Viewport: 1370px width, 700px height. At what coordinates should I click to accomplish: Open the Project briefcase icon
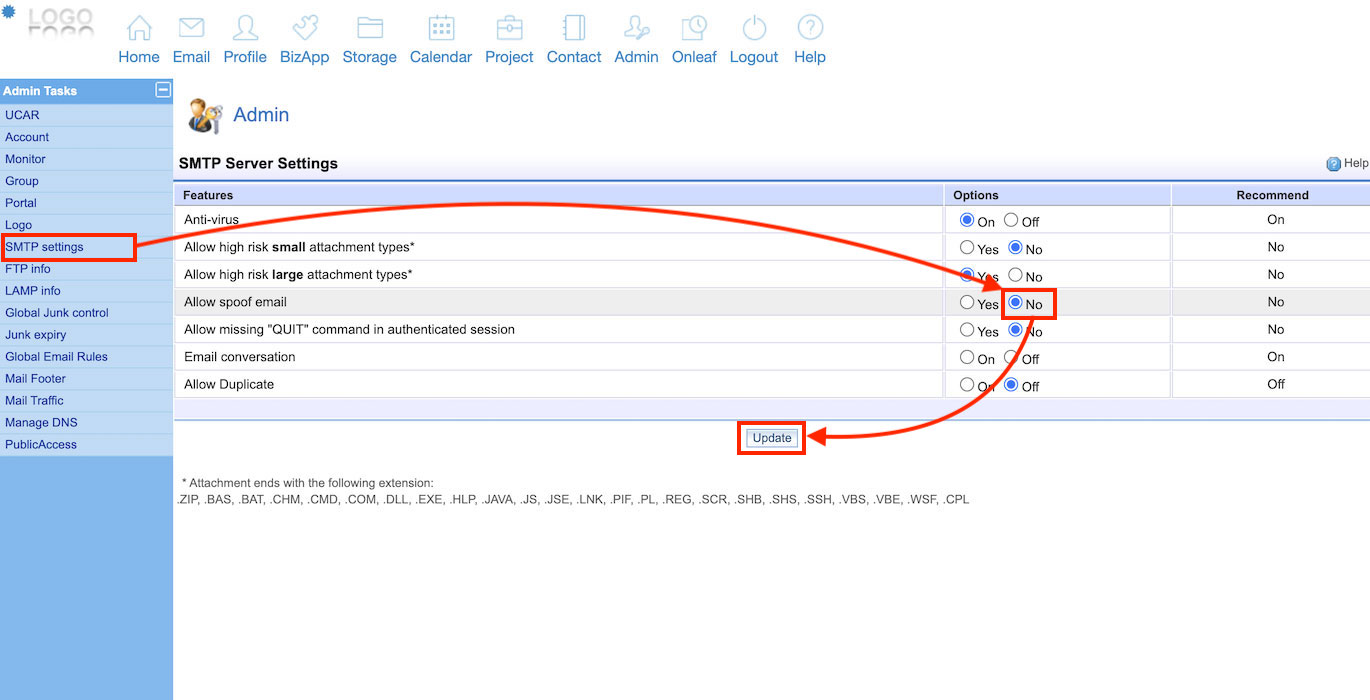coord(509,29)
